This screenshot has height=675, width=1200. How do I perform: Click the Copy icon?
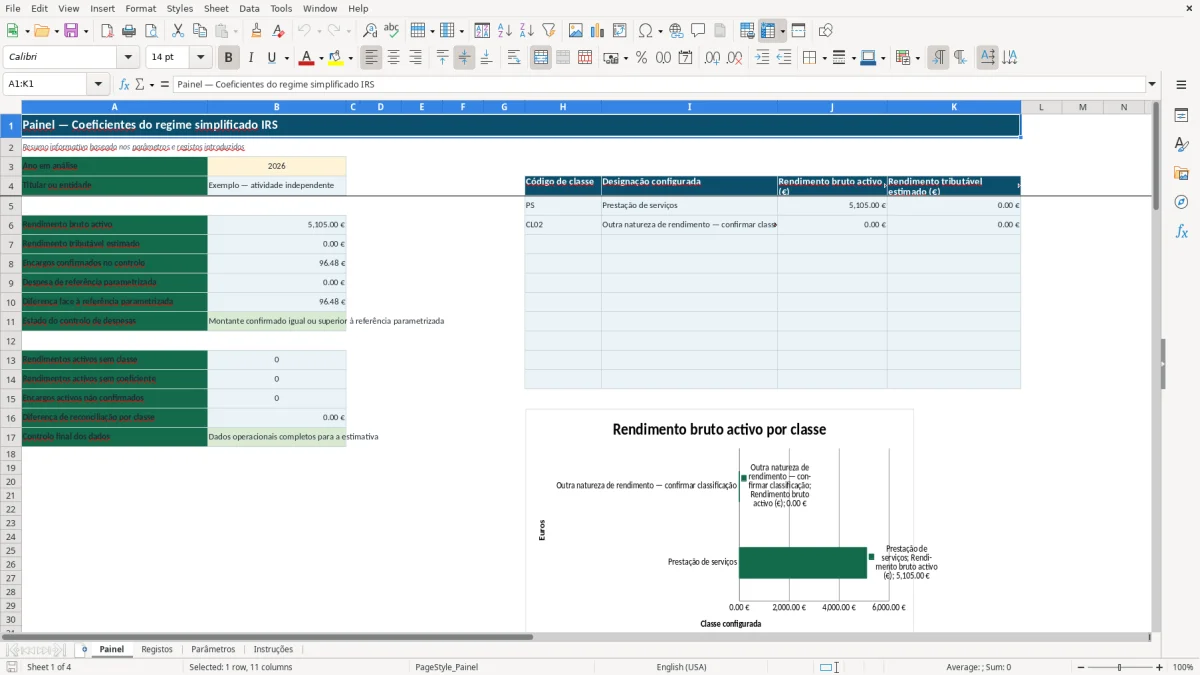(x=200, y=31)
